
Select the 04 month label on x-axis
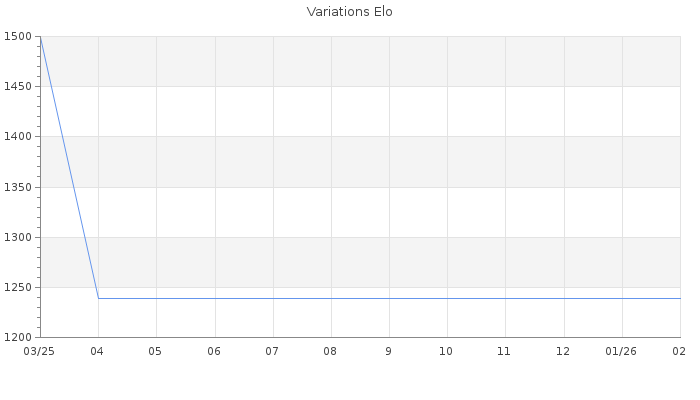(x=97, y=352)
